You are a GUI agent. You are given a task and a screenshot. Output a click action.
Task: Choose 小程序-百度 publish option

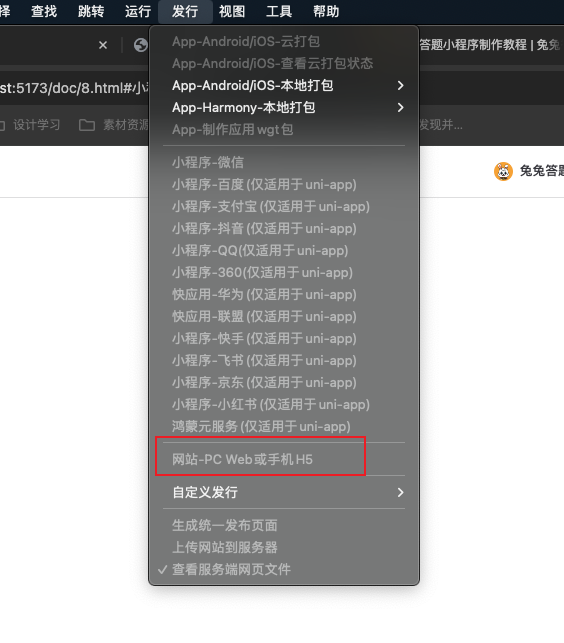point(284,185)
